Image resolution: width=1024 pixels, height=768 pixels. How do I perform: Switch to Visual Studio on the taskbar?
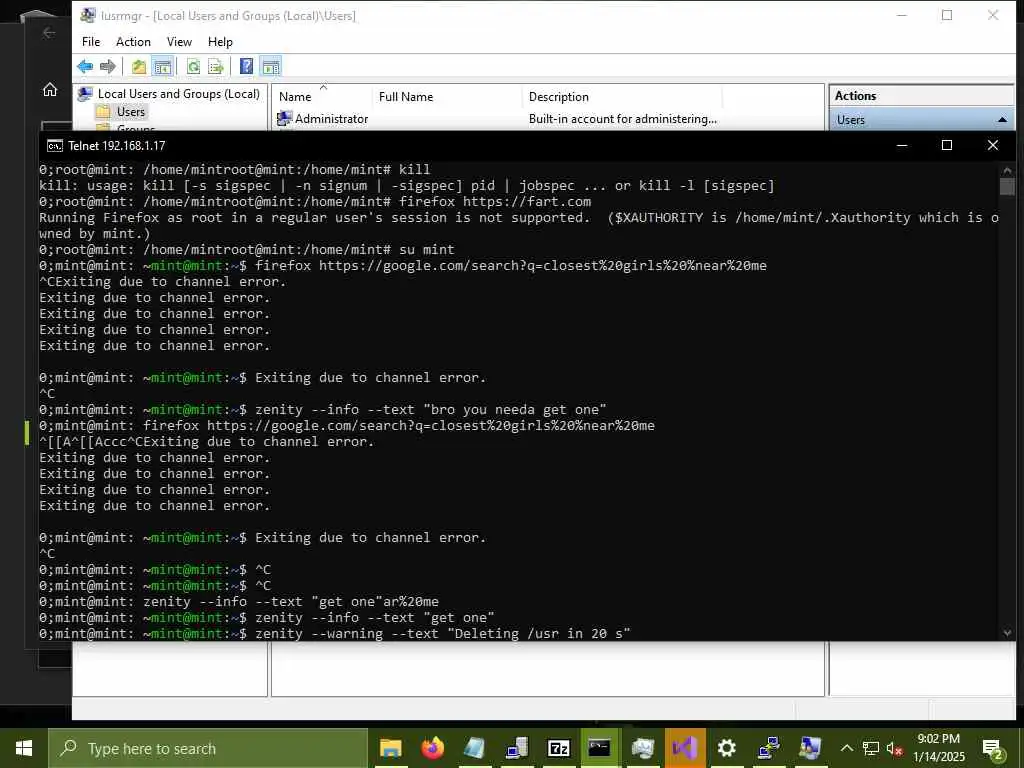click(x=685, y=748)
